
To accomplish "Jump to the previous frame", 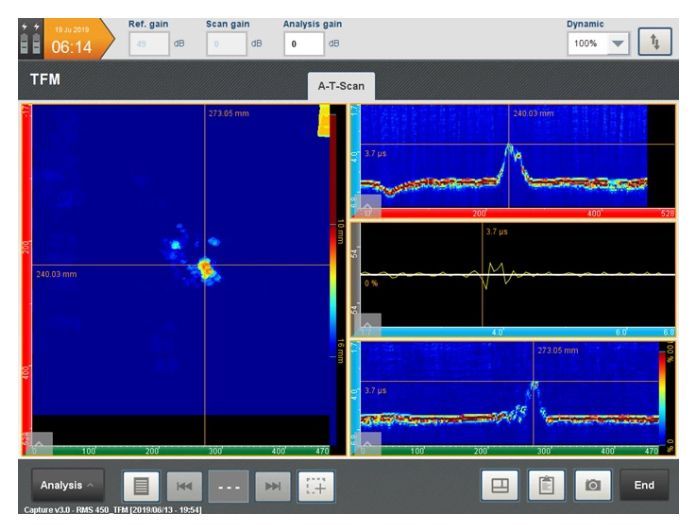I will click(183, 485).
